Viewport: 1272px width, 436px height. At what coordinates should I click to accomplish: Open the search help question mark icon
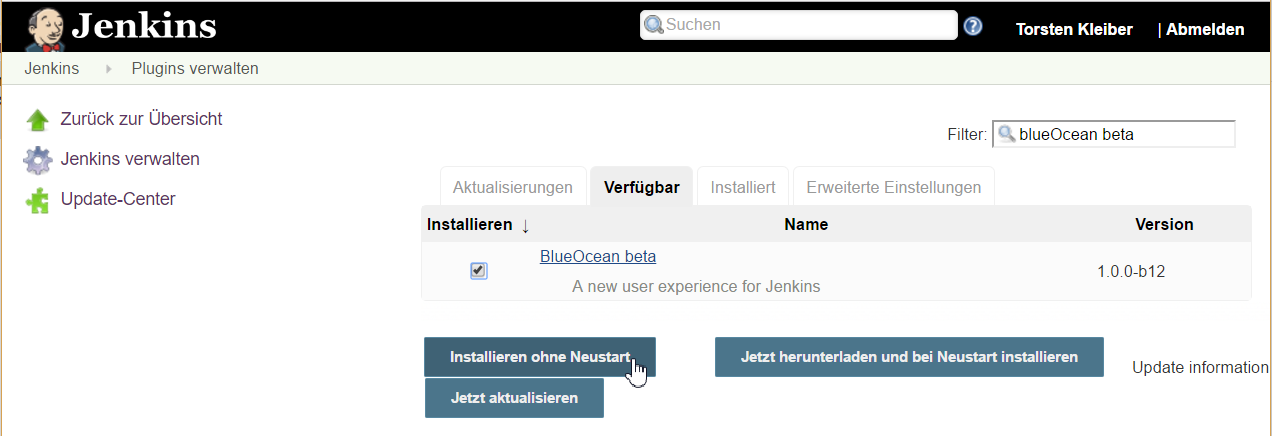tap(973, 26)
